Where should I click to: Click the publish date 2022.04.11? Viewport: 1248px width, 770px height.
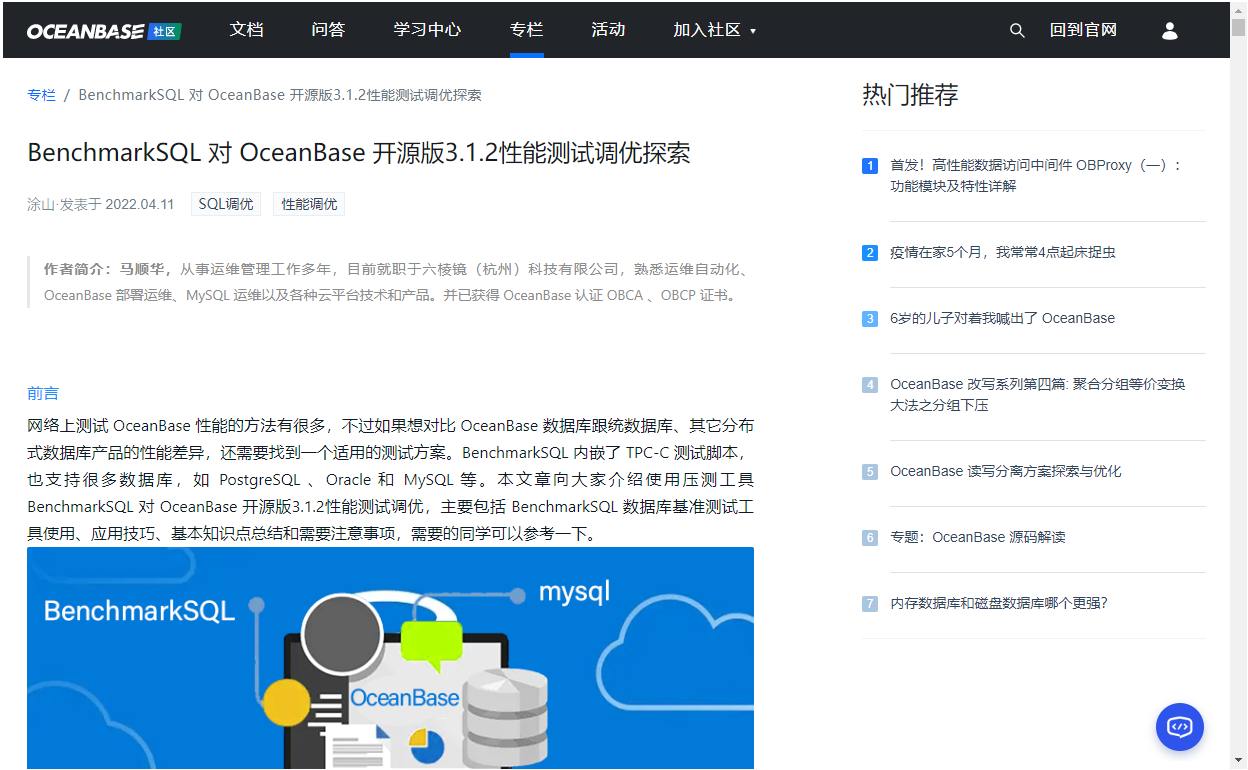(140, 205)
